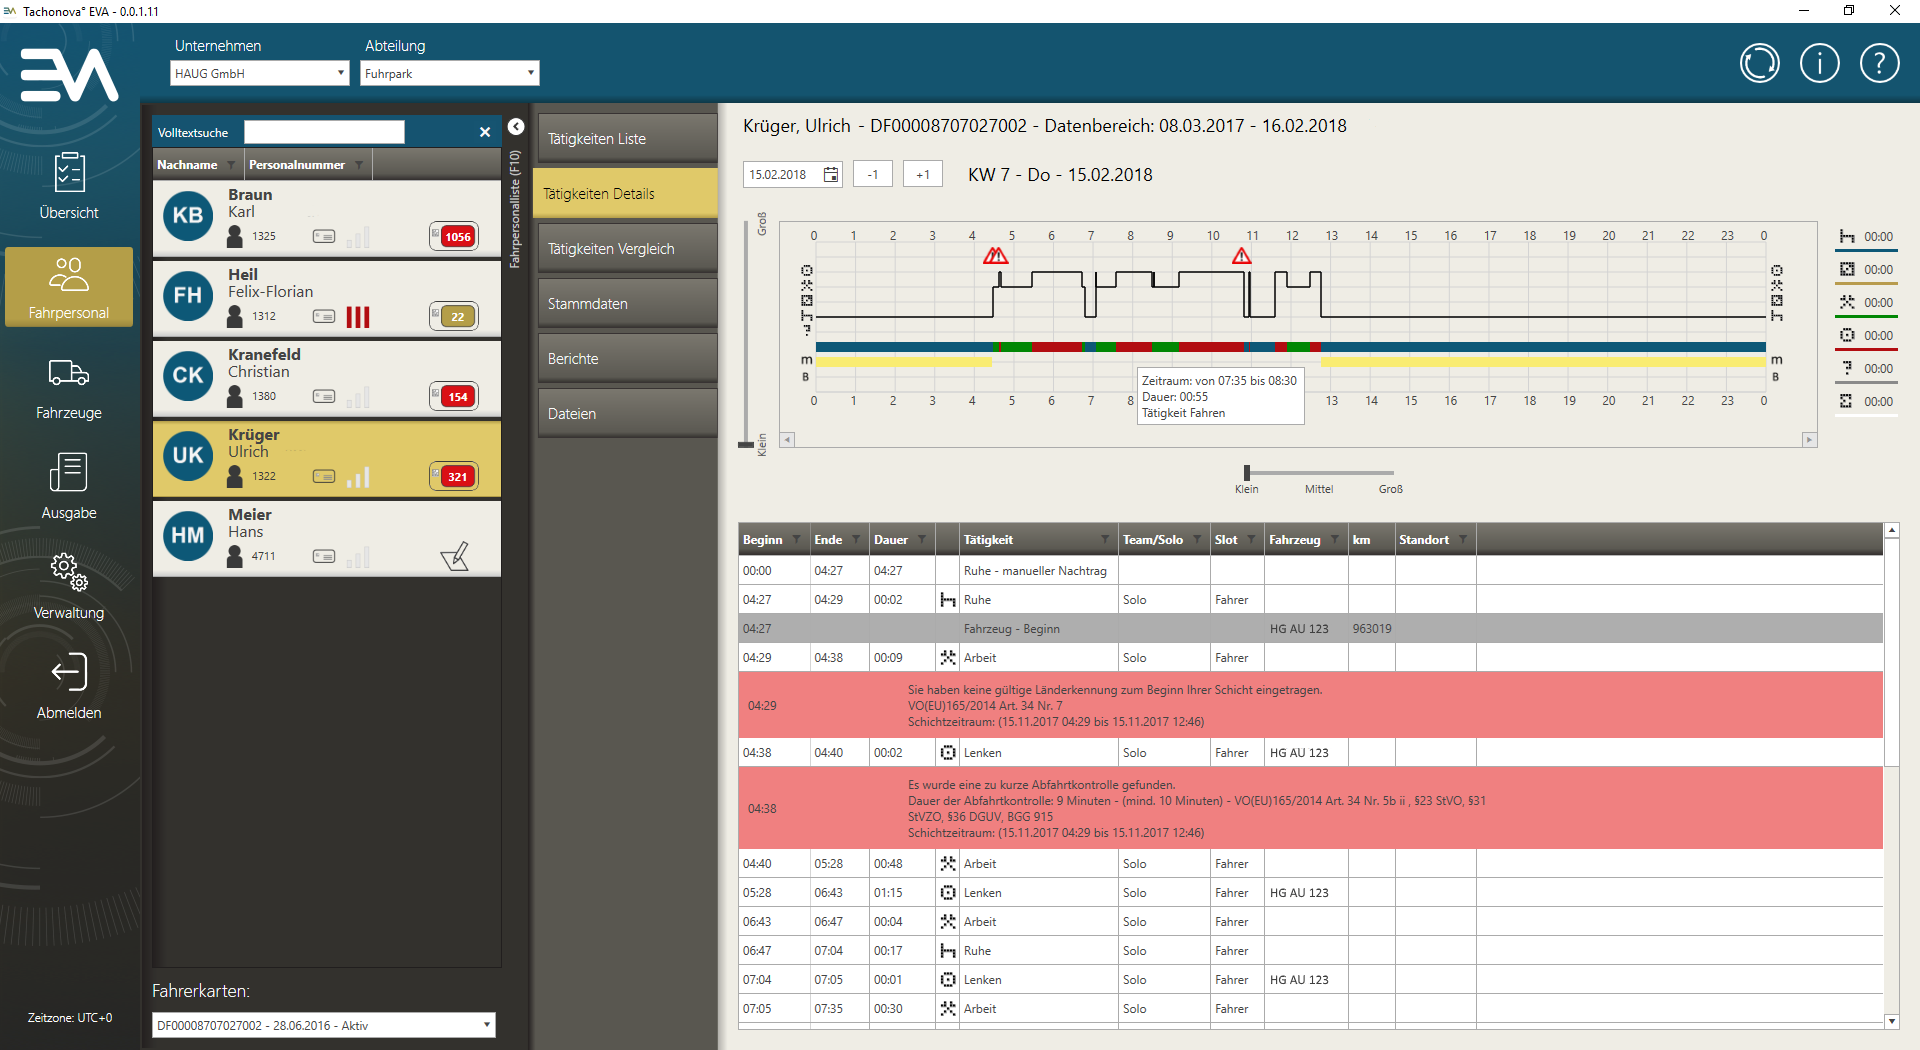Switch to Tätigkeiten Liste tab
Image resolution: width=1920 pixels, height=1050 pixels.
click(625, 139)
